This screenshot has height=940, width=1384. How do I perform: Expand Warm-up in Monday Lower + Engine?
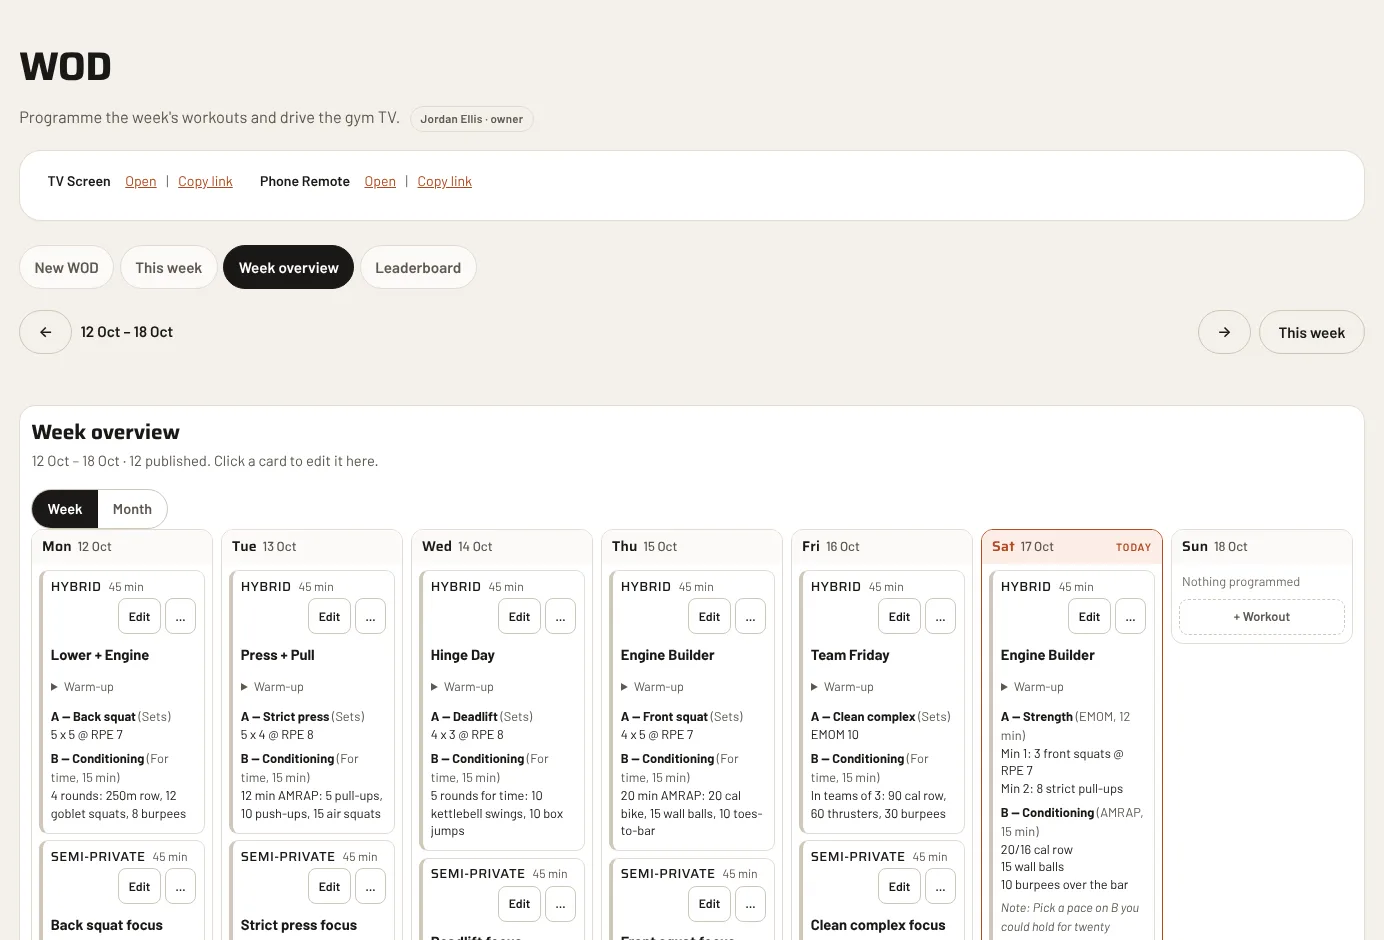(x=82, y=687)
